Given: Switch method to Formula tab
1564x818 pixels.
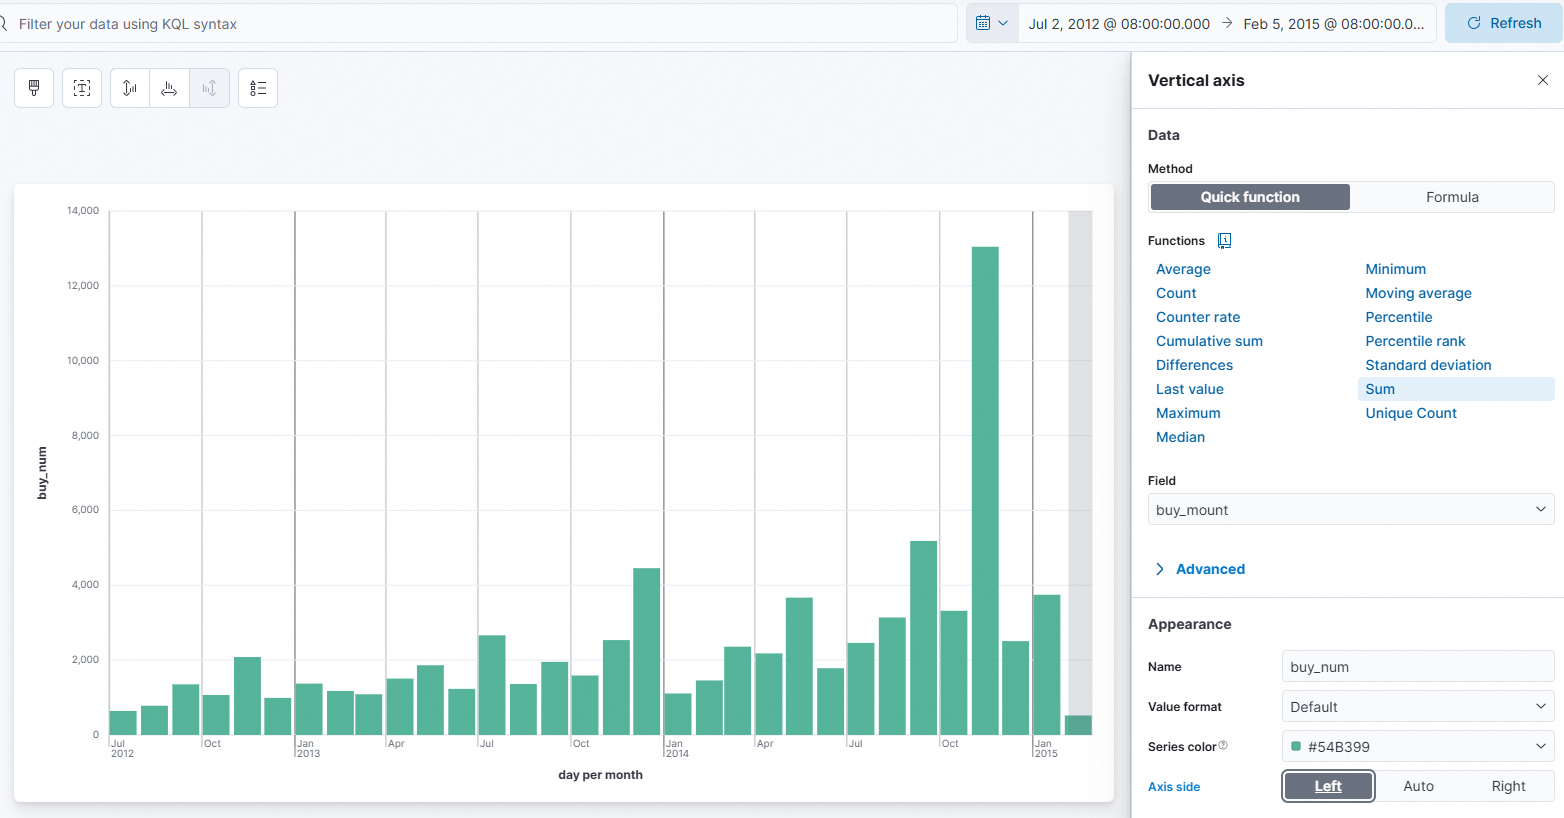Looking at the screenshot, I should 1451,197.
